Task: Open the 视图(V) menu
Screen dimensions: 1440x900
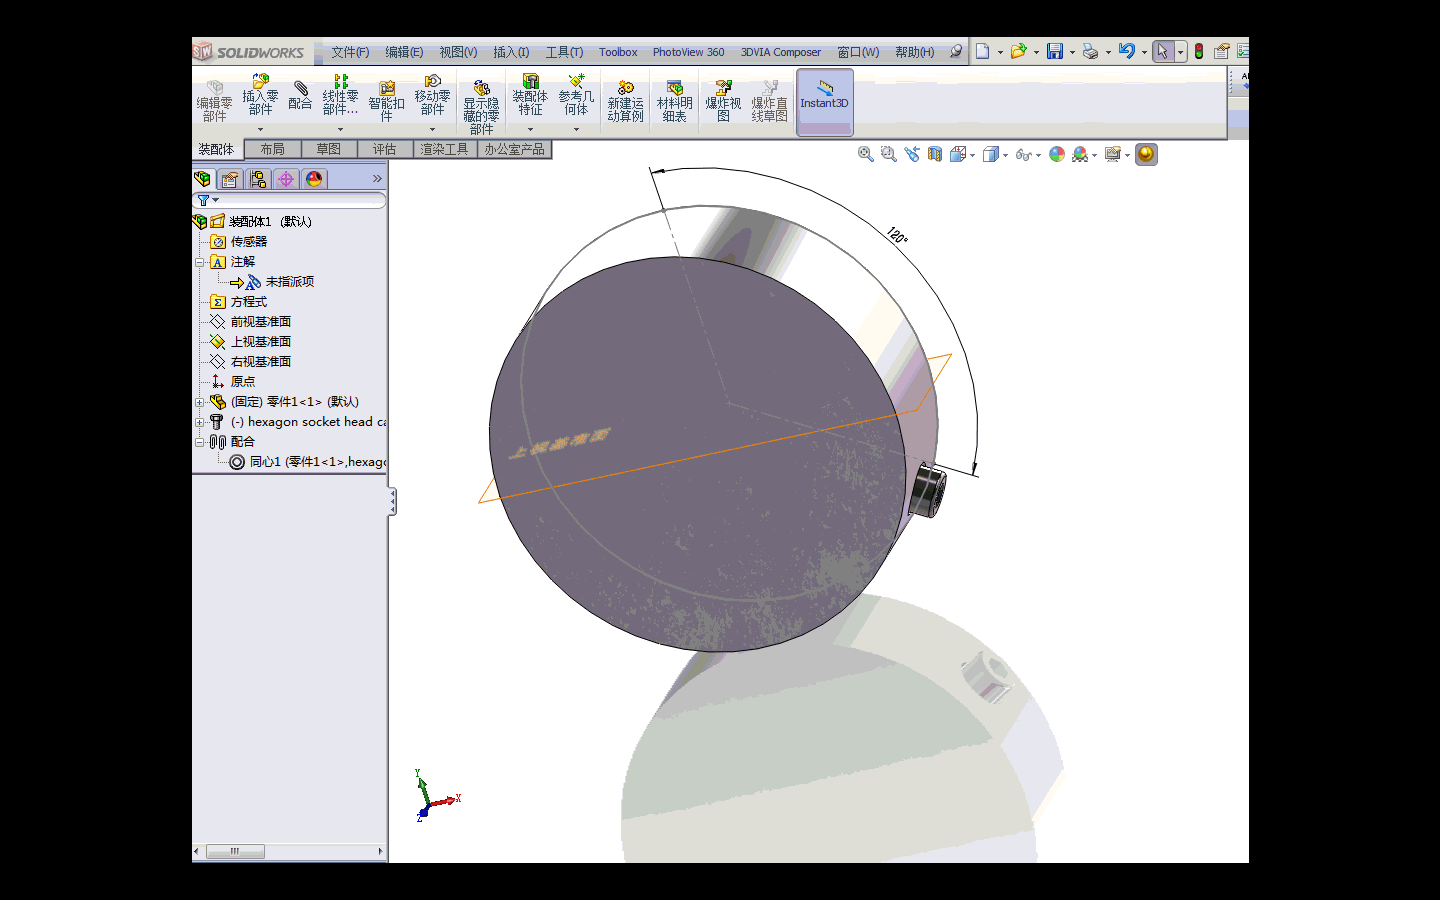Action: coord(458,52)
